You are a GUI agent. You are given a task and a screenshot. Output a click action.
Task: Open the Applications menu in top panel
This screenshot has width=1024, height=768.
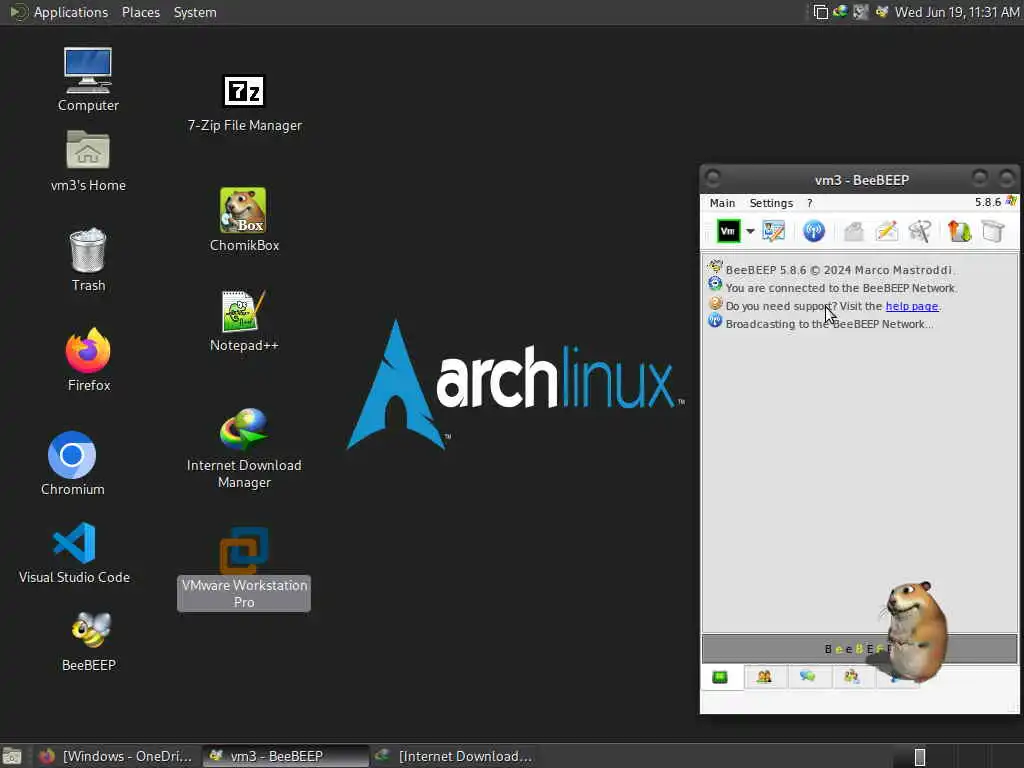click(x=71, y=12)
